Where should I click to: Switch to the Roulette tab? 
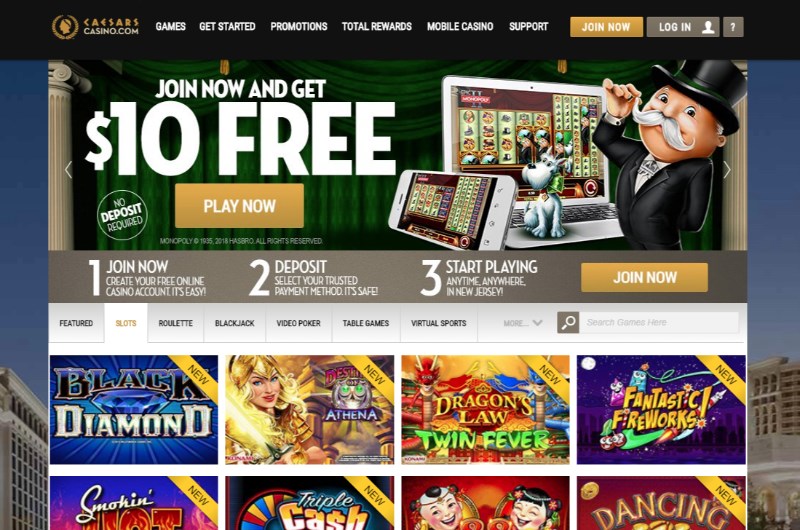pos(176,323)
